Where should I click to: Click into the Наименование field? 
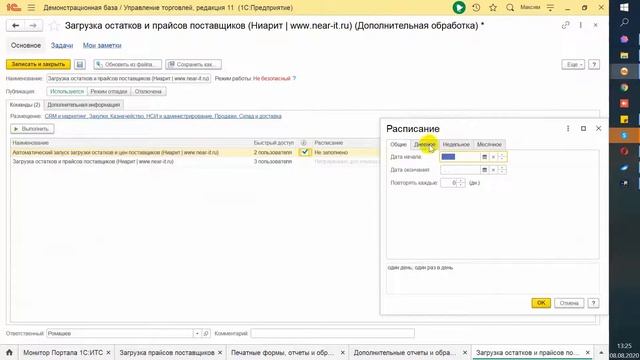pyautogui.click(x=129, y=78)
